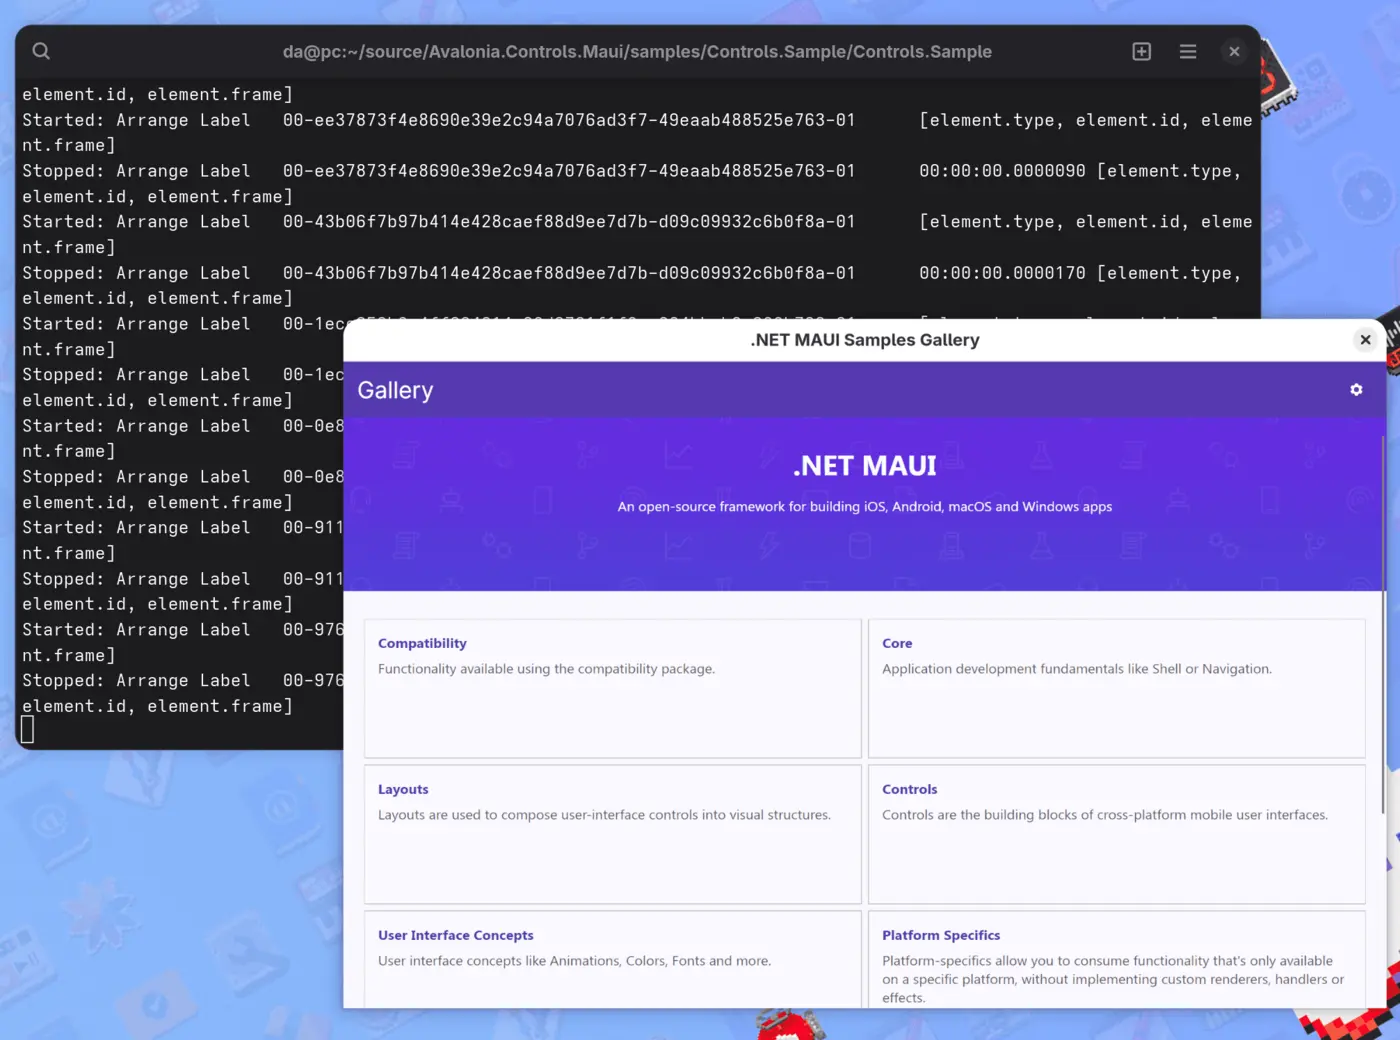Viewport: 1400px width, 1040px height.
Task: Dismiss the .NET MAUI Samples Gallery with its X
Action: [x=1365, y=339]
